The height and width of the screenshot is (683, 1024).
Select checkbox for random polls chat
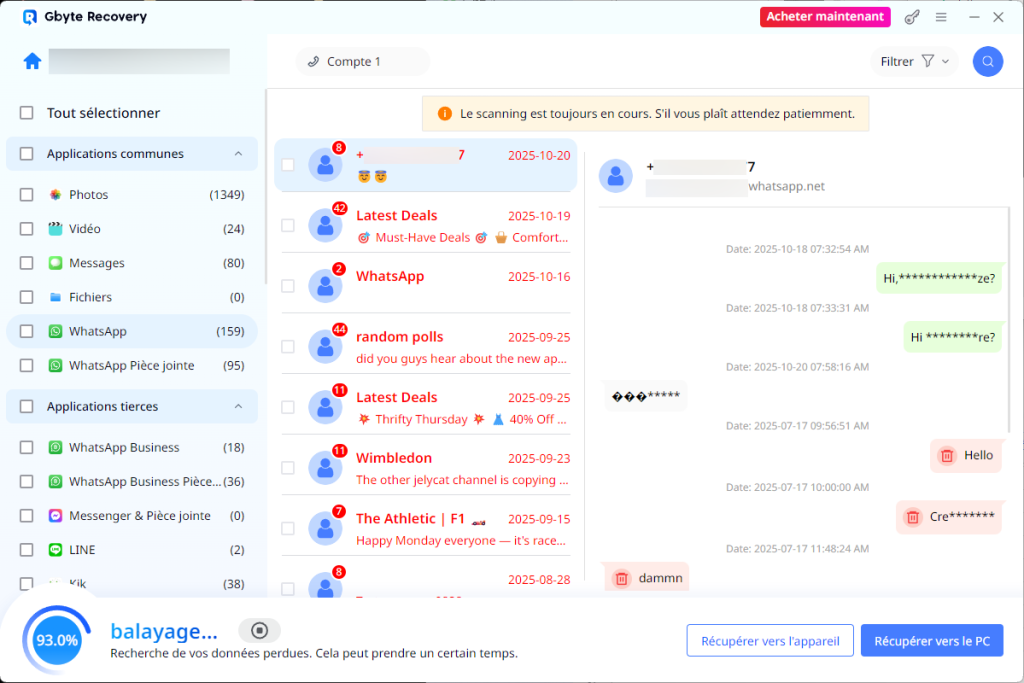288,347
